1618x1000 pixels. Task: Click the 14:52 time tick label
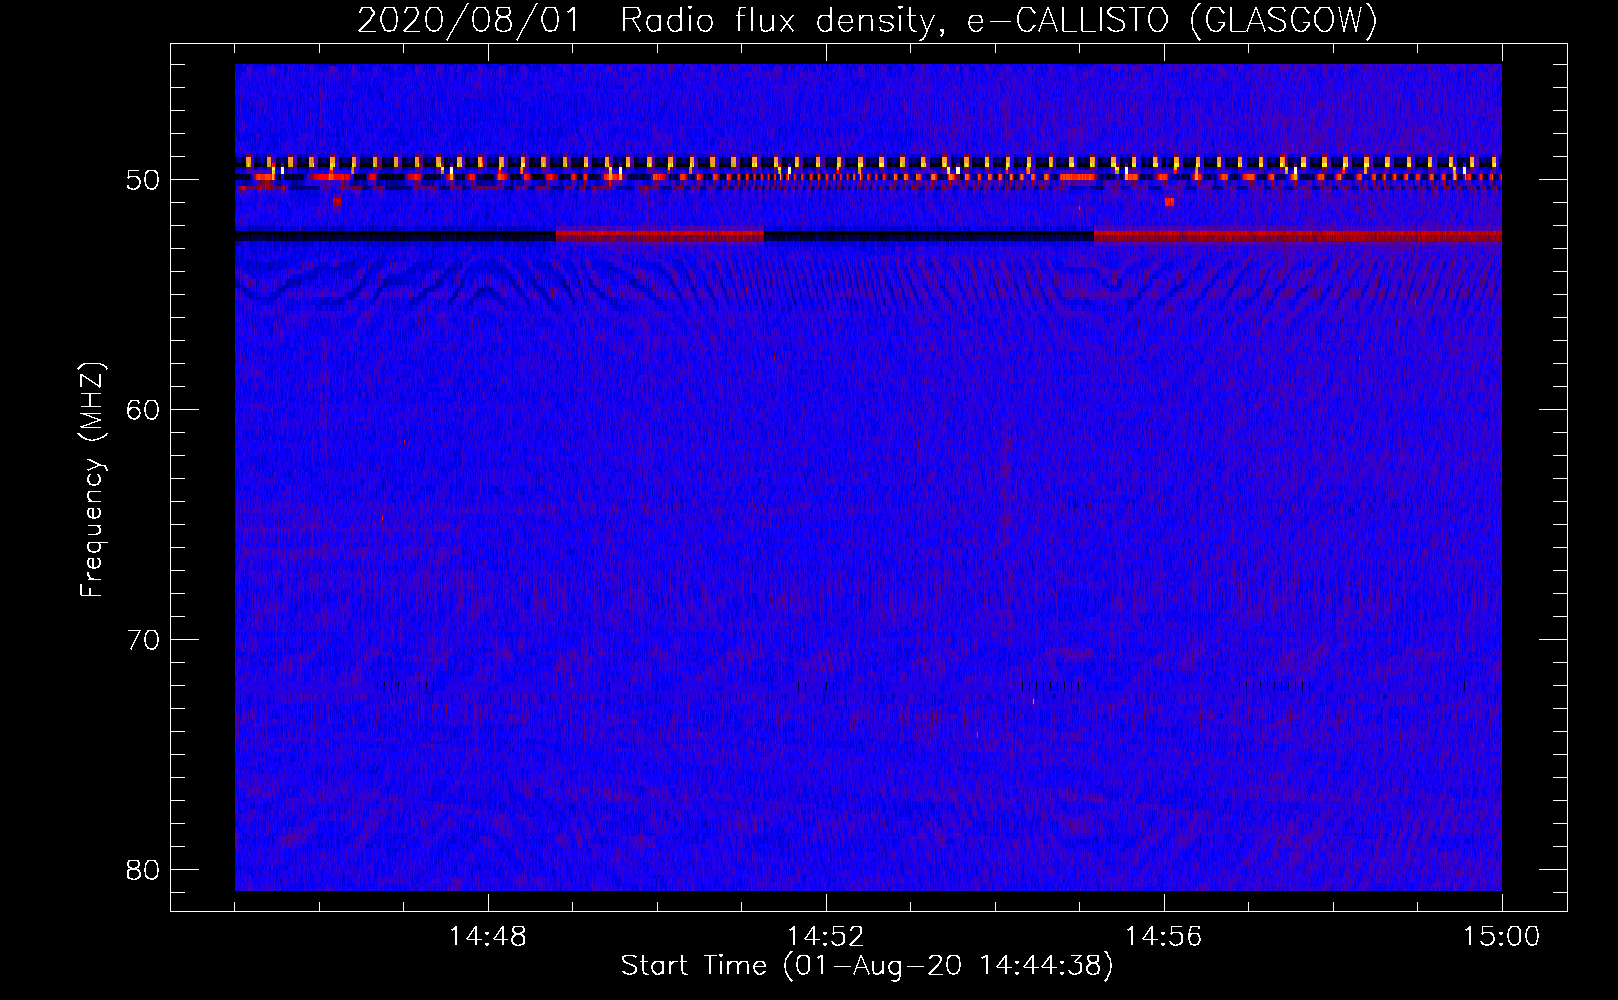click(826, 937)
